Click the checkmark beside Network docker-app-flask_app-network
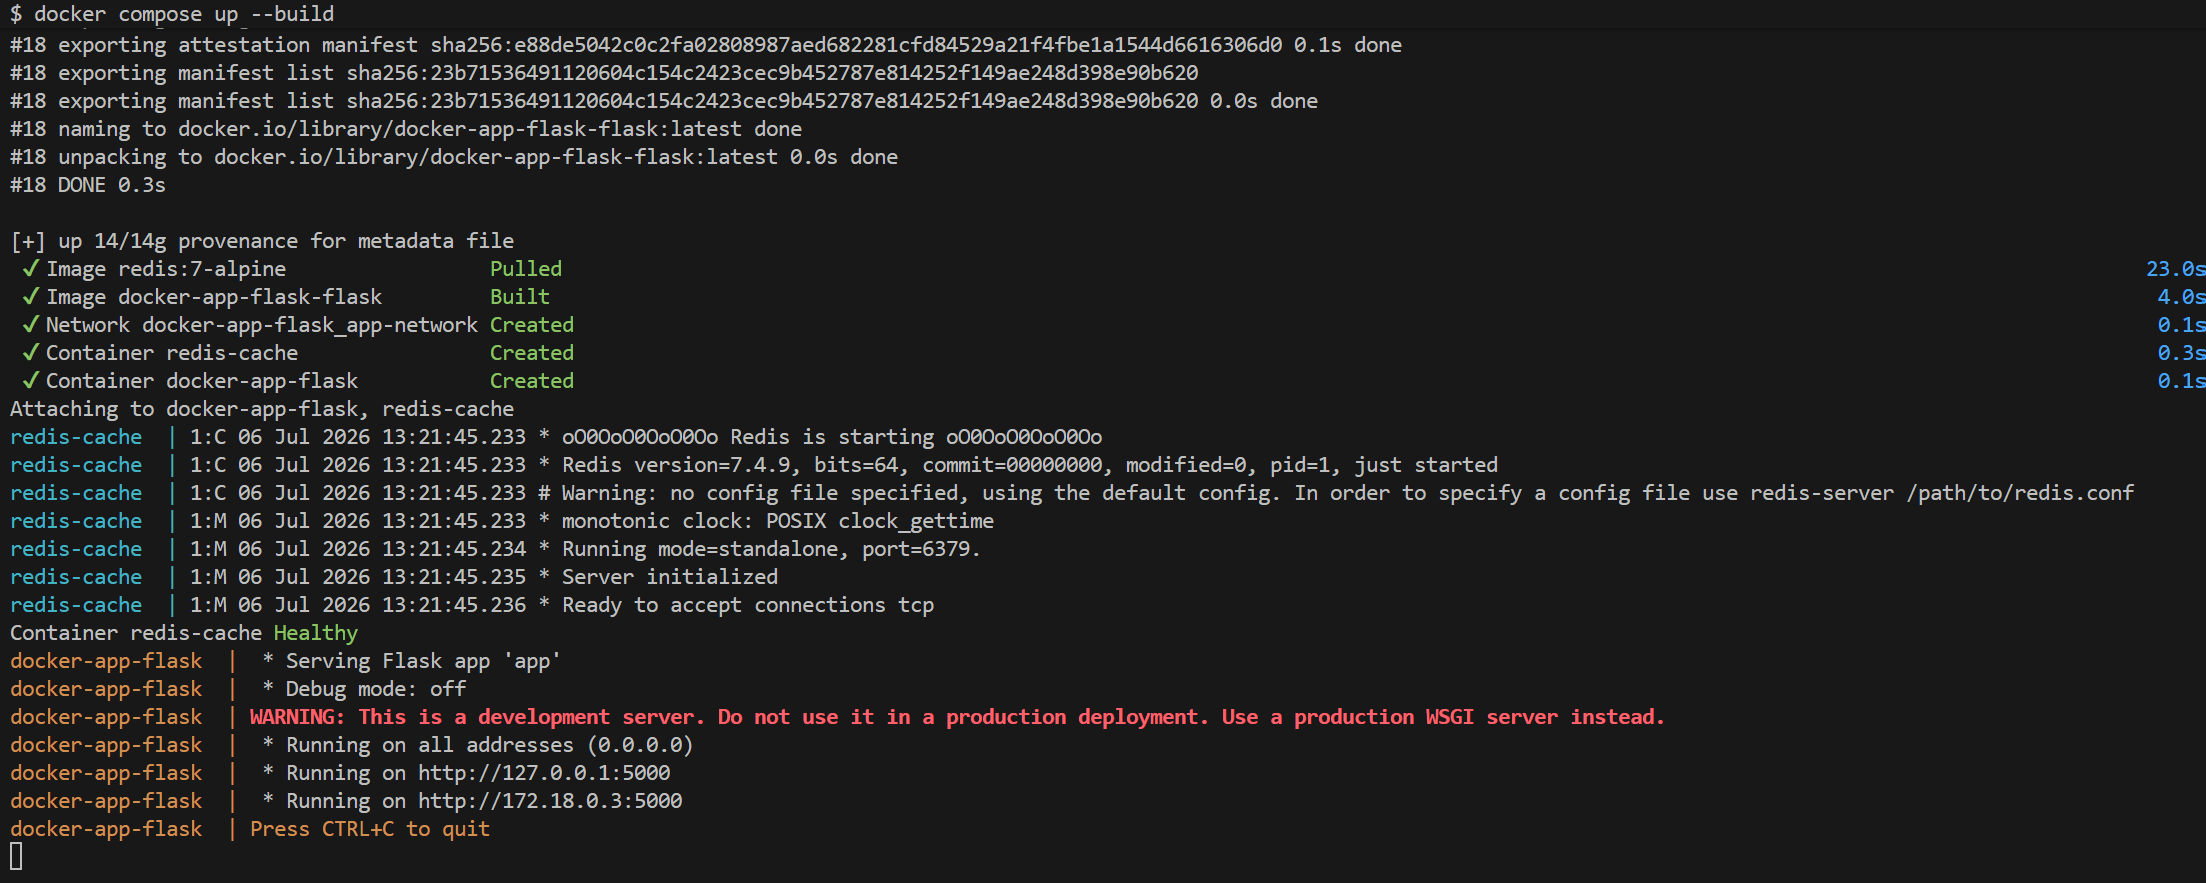 tap(31, 324)
